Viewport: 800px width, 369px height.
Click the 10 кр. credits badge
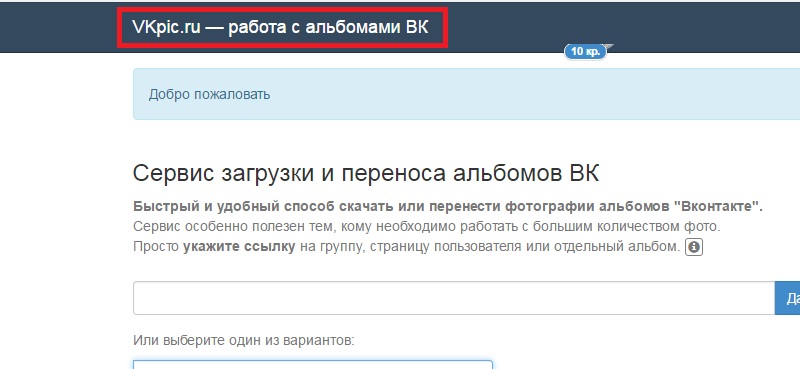pos(585,52)
